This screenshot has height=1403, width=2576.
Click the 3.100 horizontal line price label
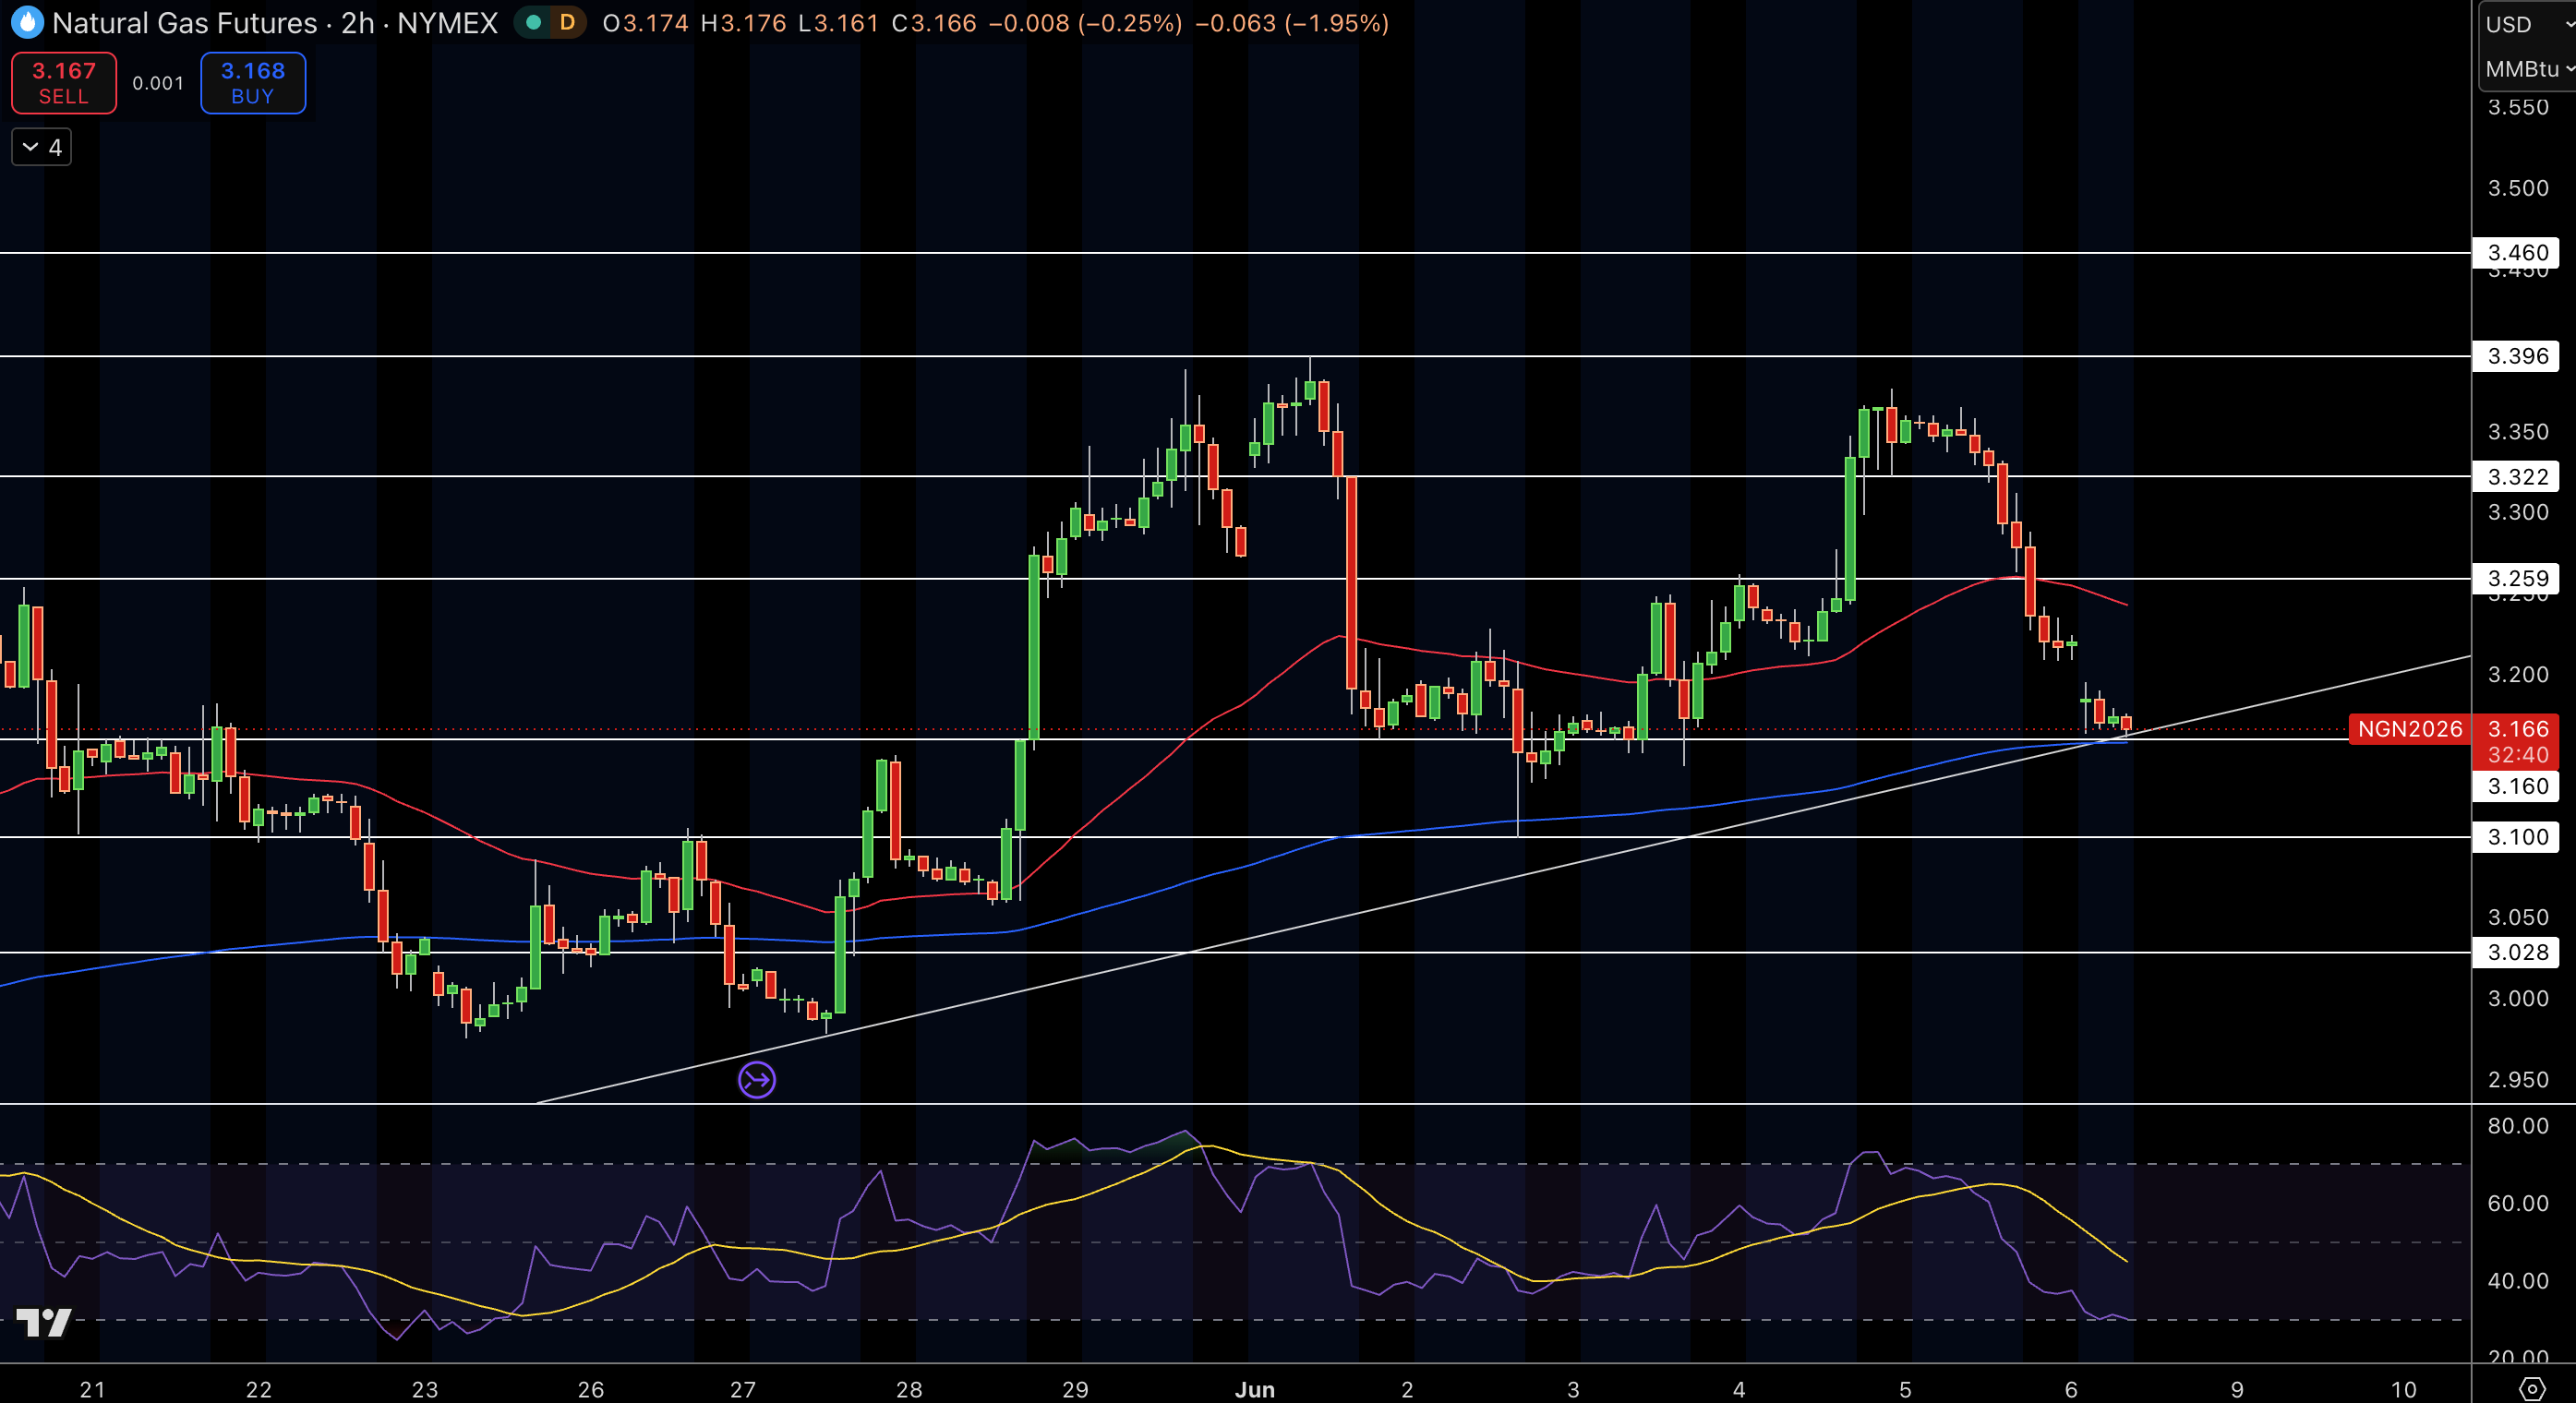pos(2517,837)
